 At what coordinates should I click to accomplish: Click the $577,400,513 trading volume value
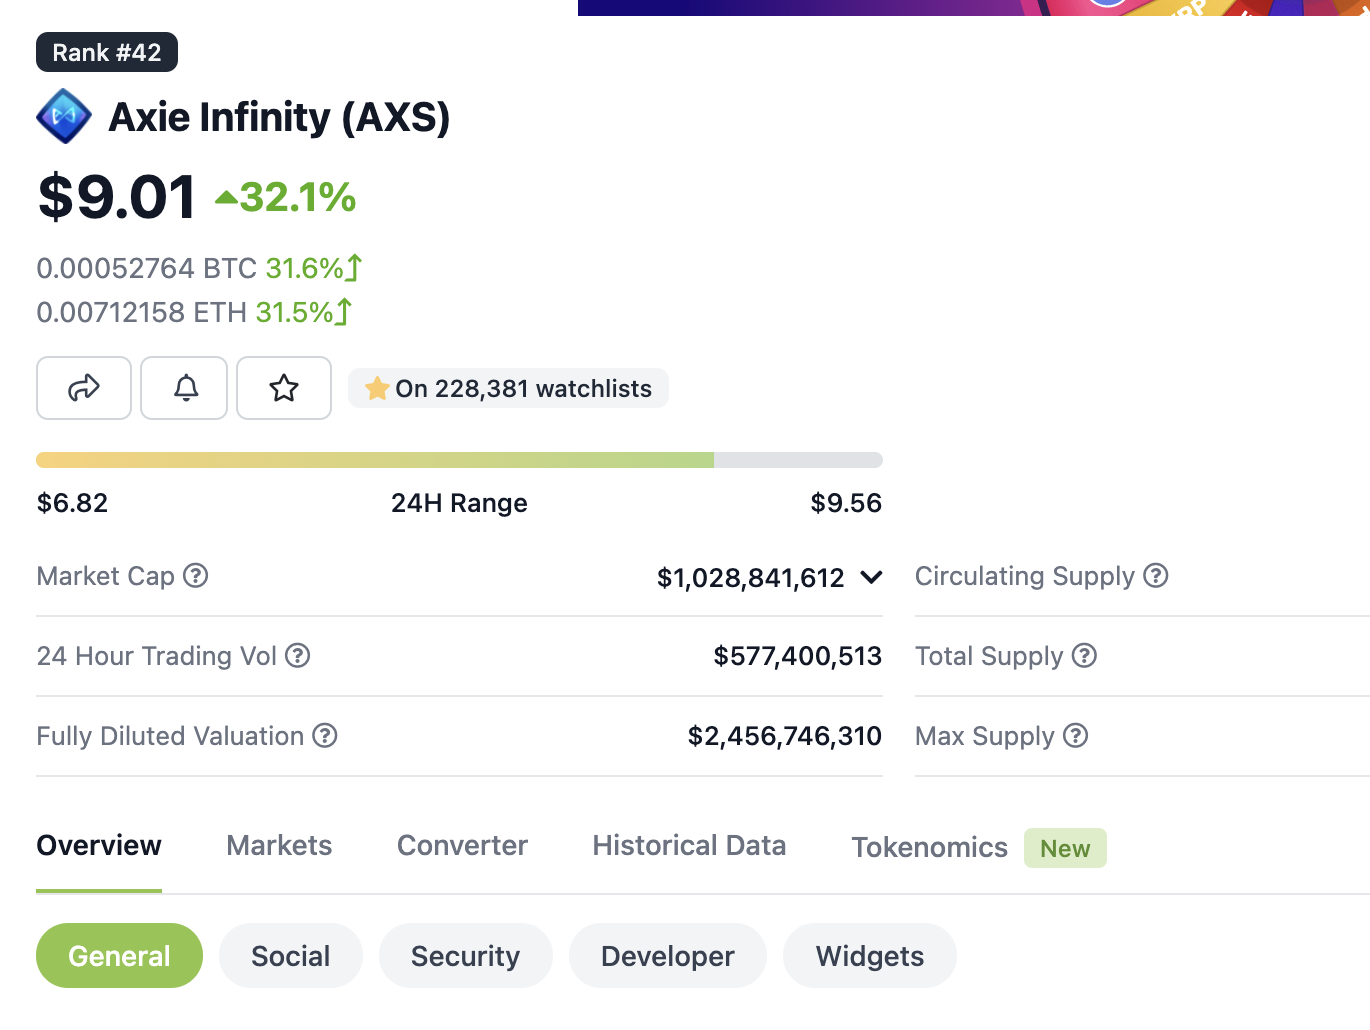click(x=798, y=656)
